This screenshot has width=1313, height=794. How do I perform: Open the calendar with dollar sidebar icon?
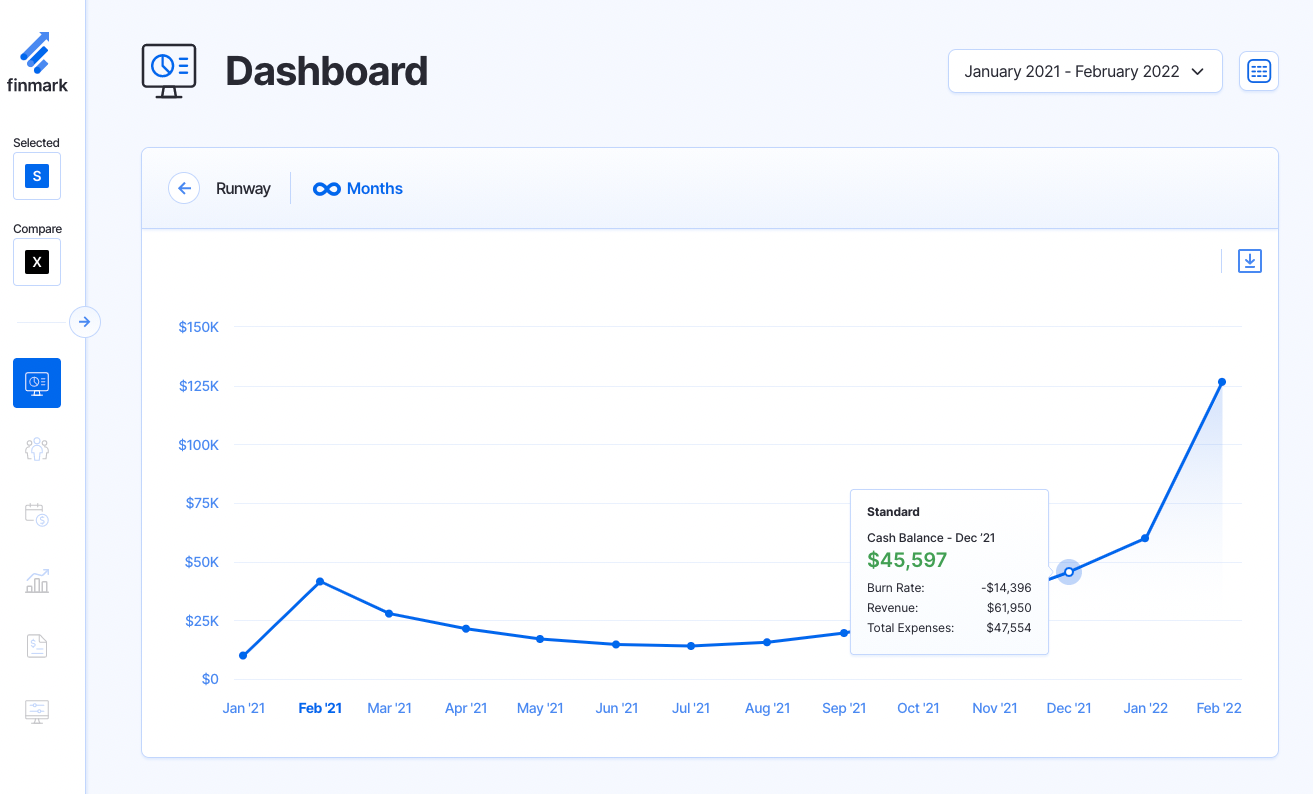[37, 515]
